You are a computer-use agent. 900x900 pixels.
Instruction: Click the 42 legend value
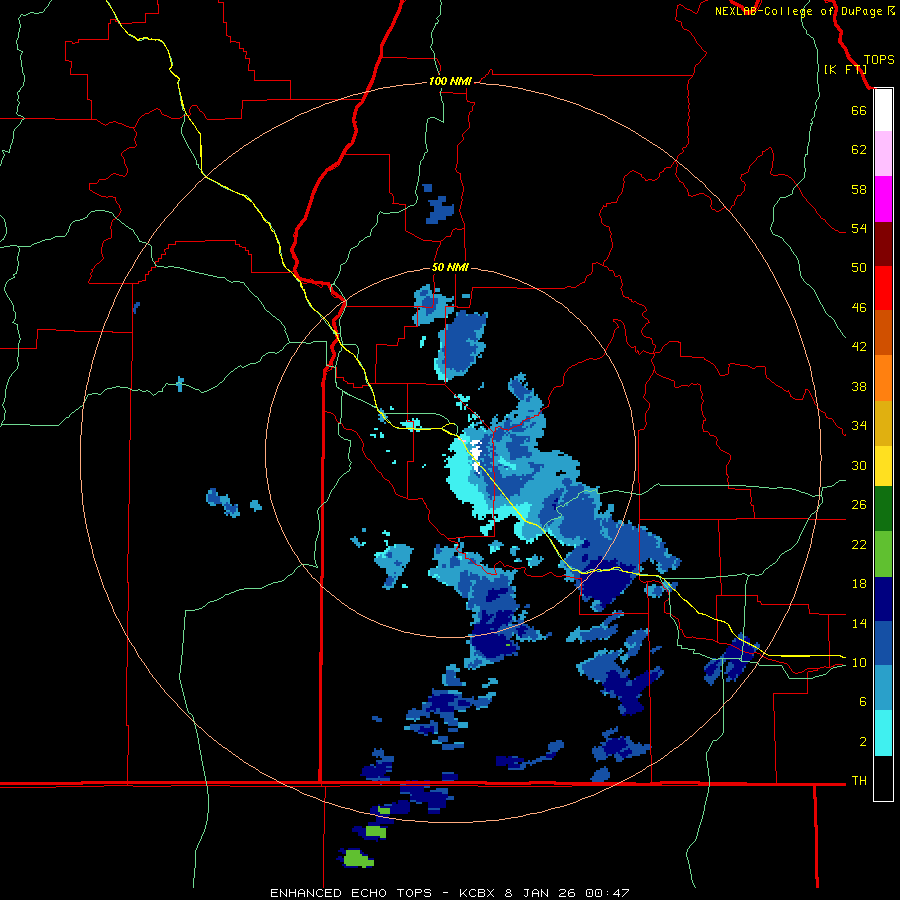click(x=859, y=347)
